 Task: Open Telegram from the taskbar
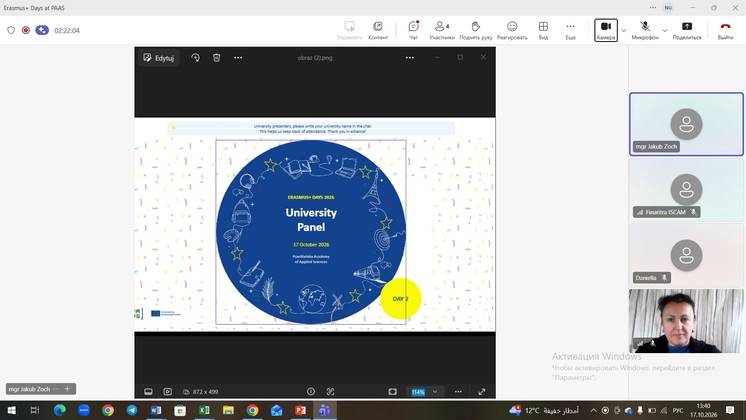[x=132, y=410]
